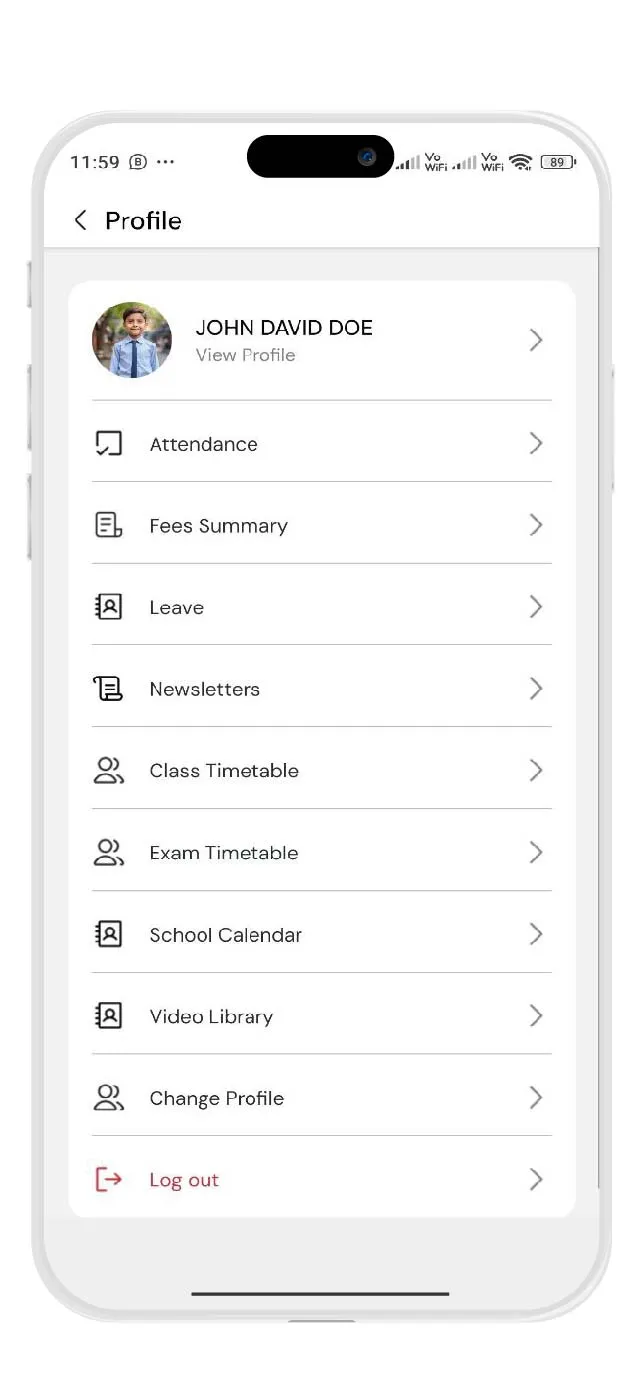Tap the Class Timetable people icon
642x1389 pixels.
coord(108,770)
